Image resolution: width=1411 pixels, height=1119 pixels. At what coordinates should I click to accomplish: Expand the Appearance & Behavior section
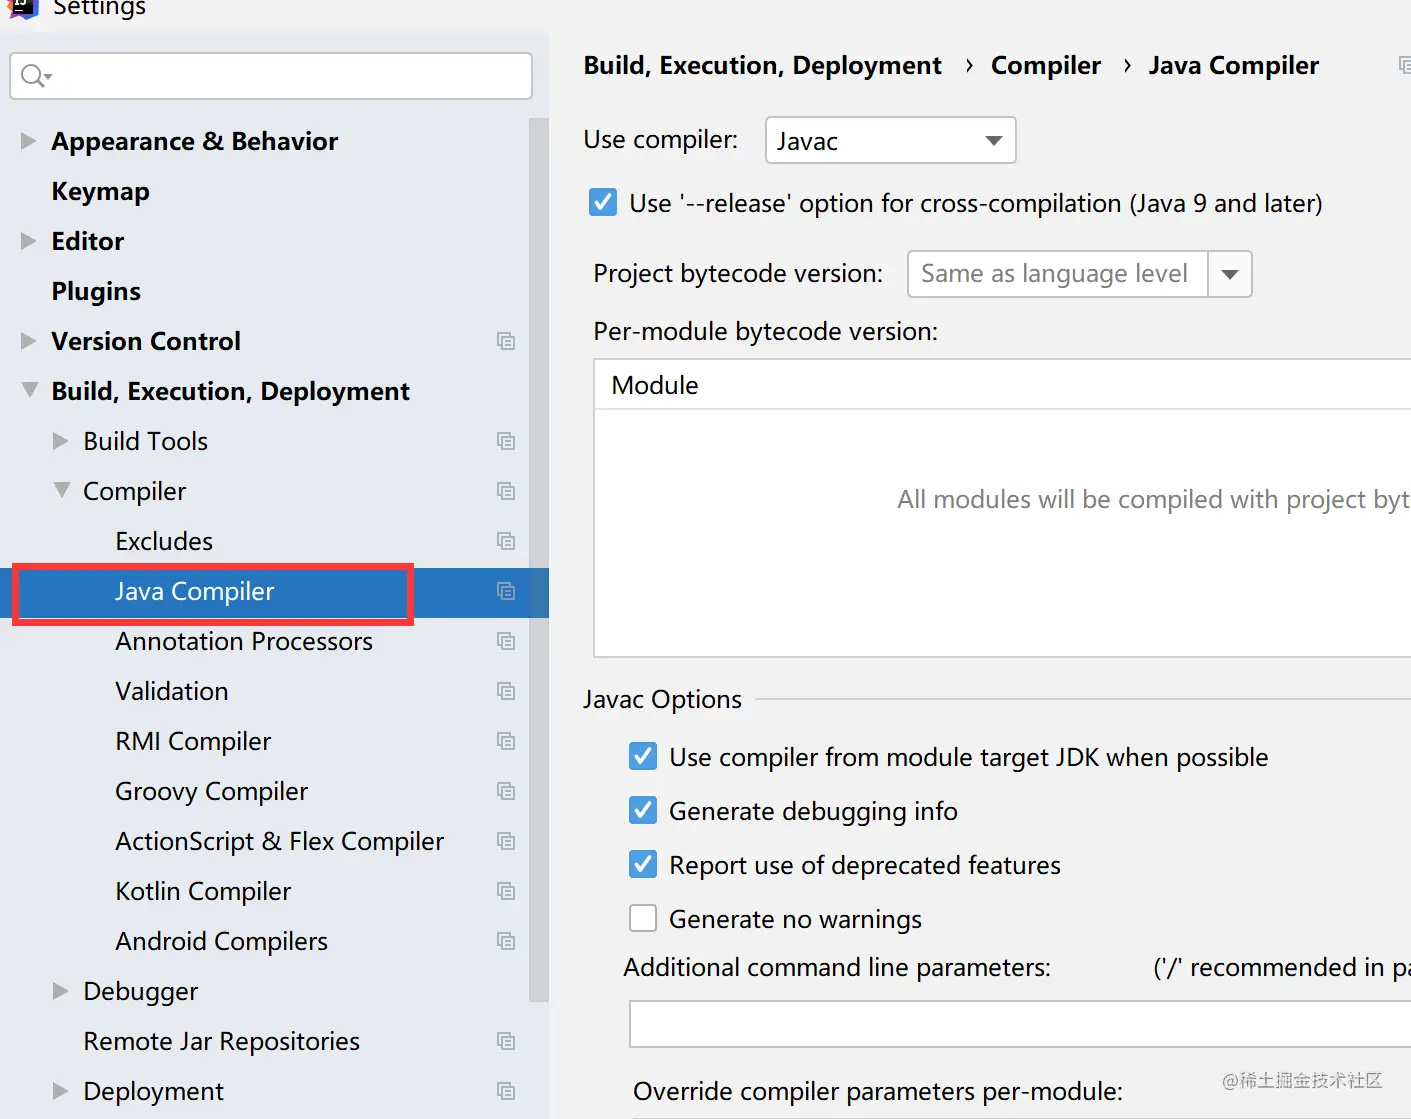[28, 141]
